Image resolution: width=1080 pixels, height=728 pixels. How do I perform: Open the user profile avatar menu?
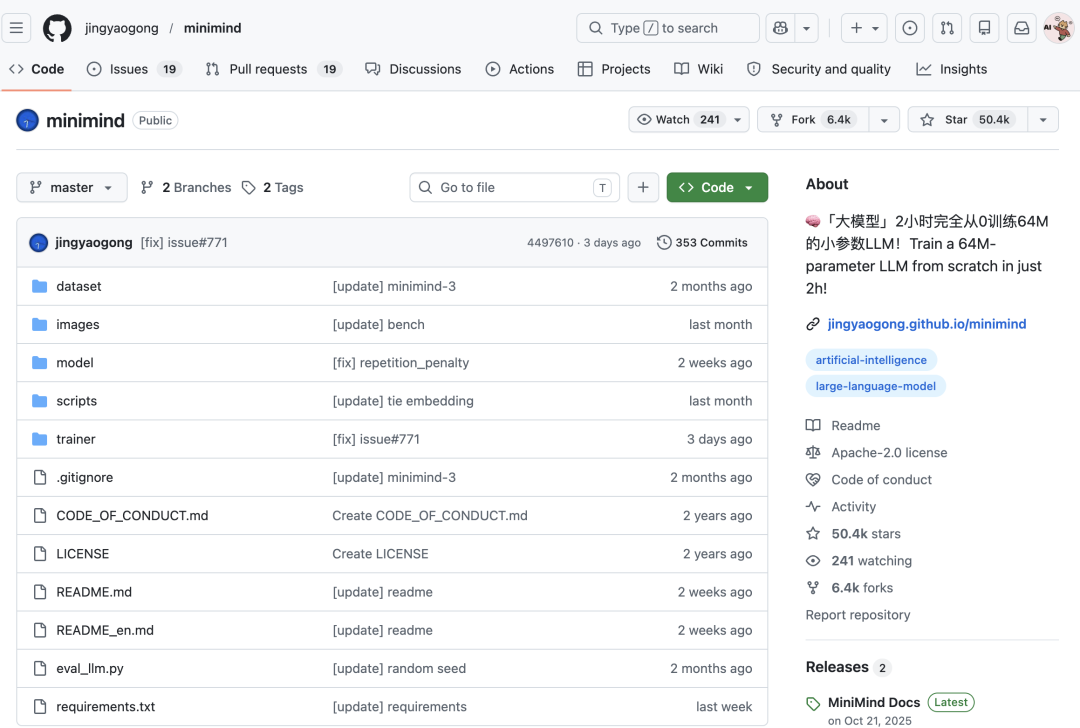coord(1059,28)
